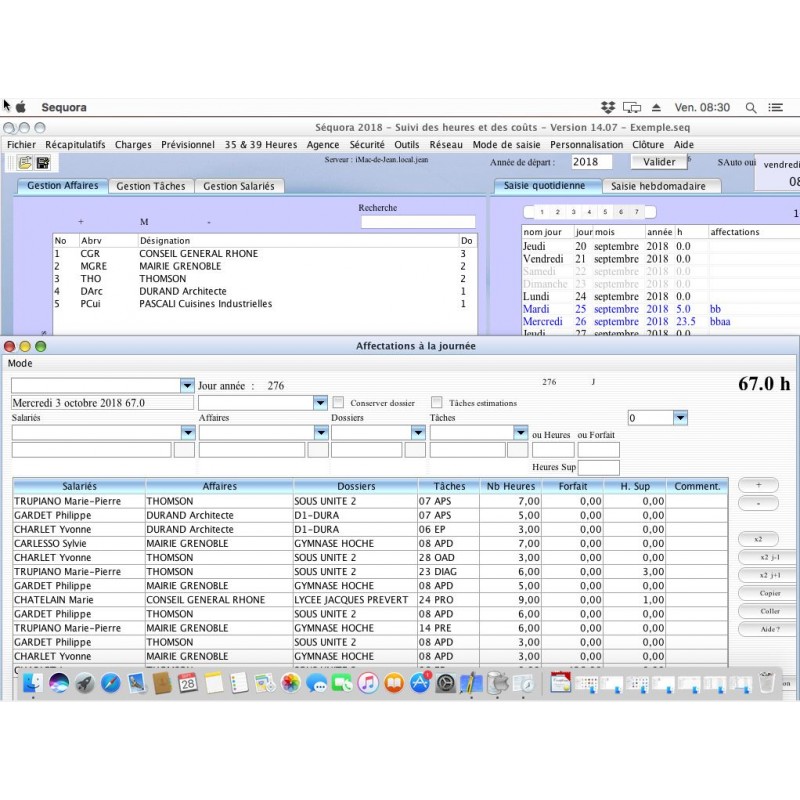Toggle the Tâches estimations checkbox
This screenshot has height=800, width=800.
click(x=437, y=403)
